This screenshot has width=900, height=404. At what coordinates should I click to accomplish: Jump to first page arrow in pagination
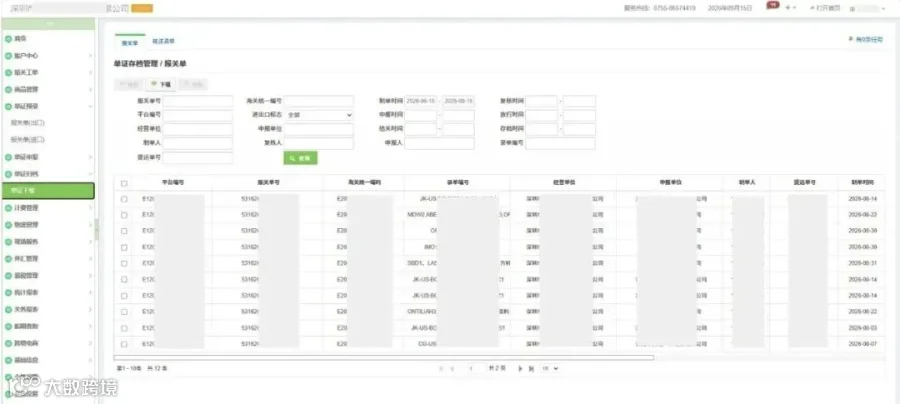(442, 368)
